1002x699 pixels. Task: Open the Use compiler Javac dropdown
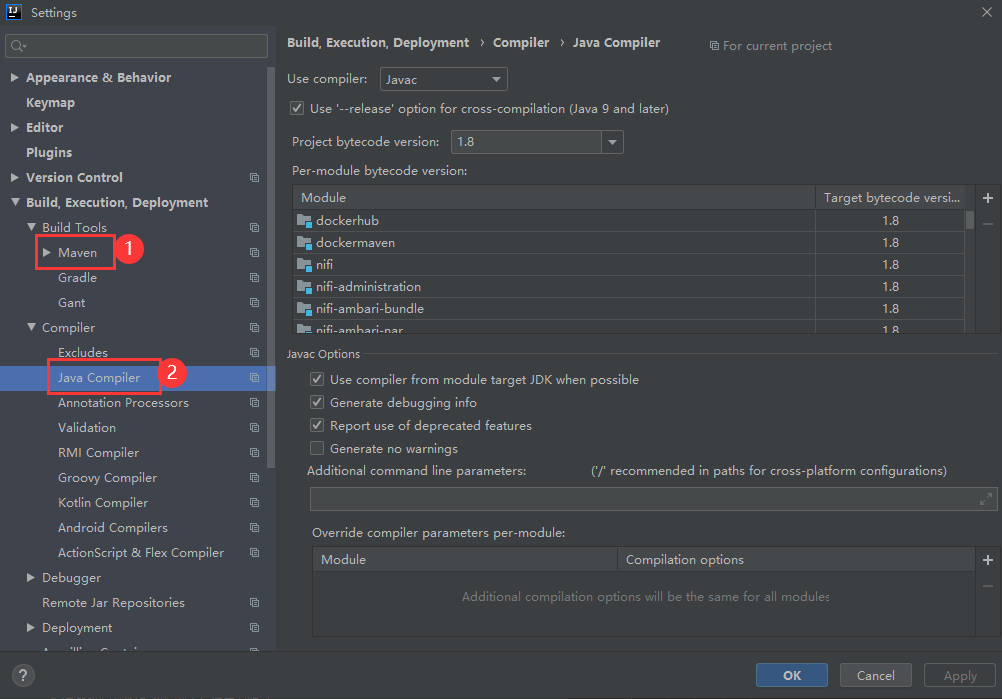pos(443,79)
